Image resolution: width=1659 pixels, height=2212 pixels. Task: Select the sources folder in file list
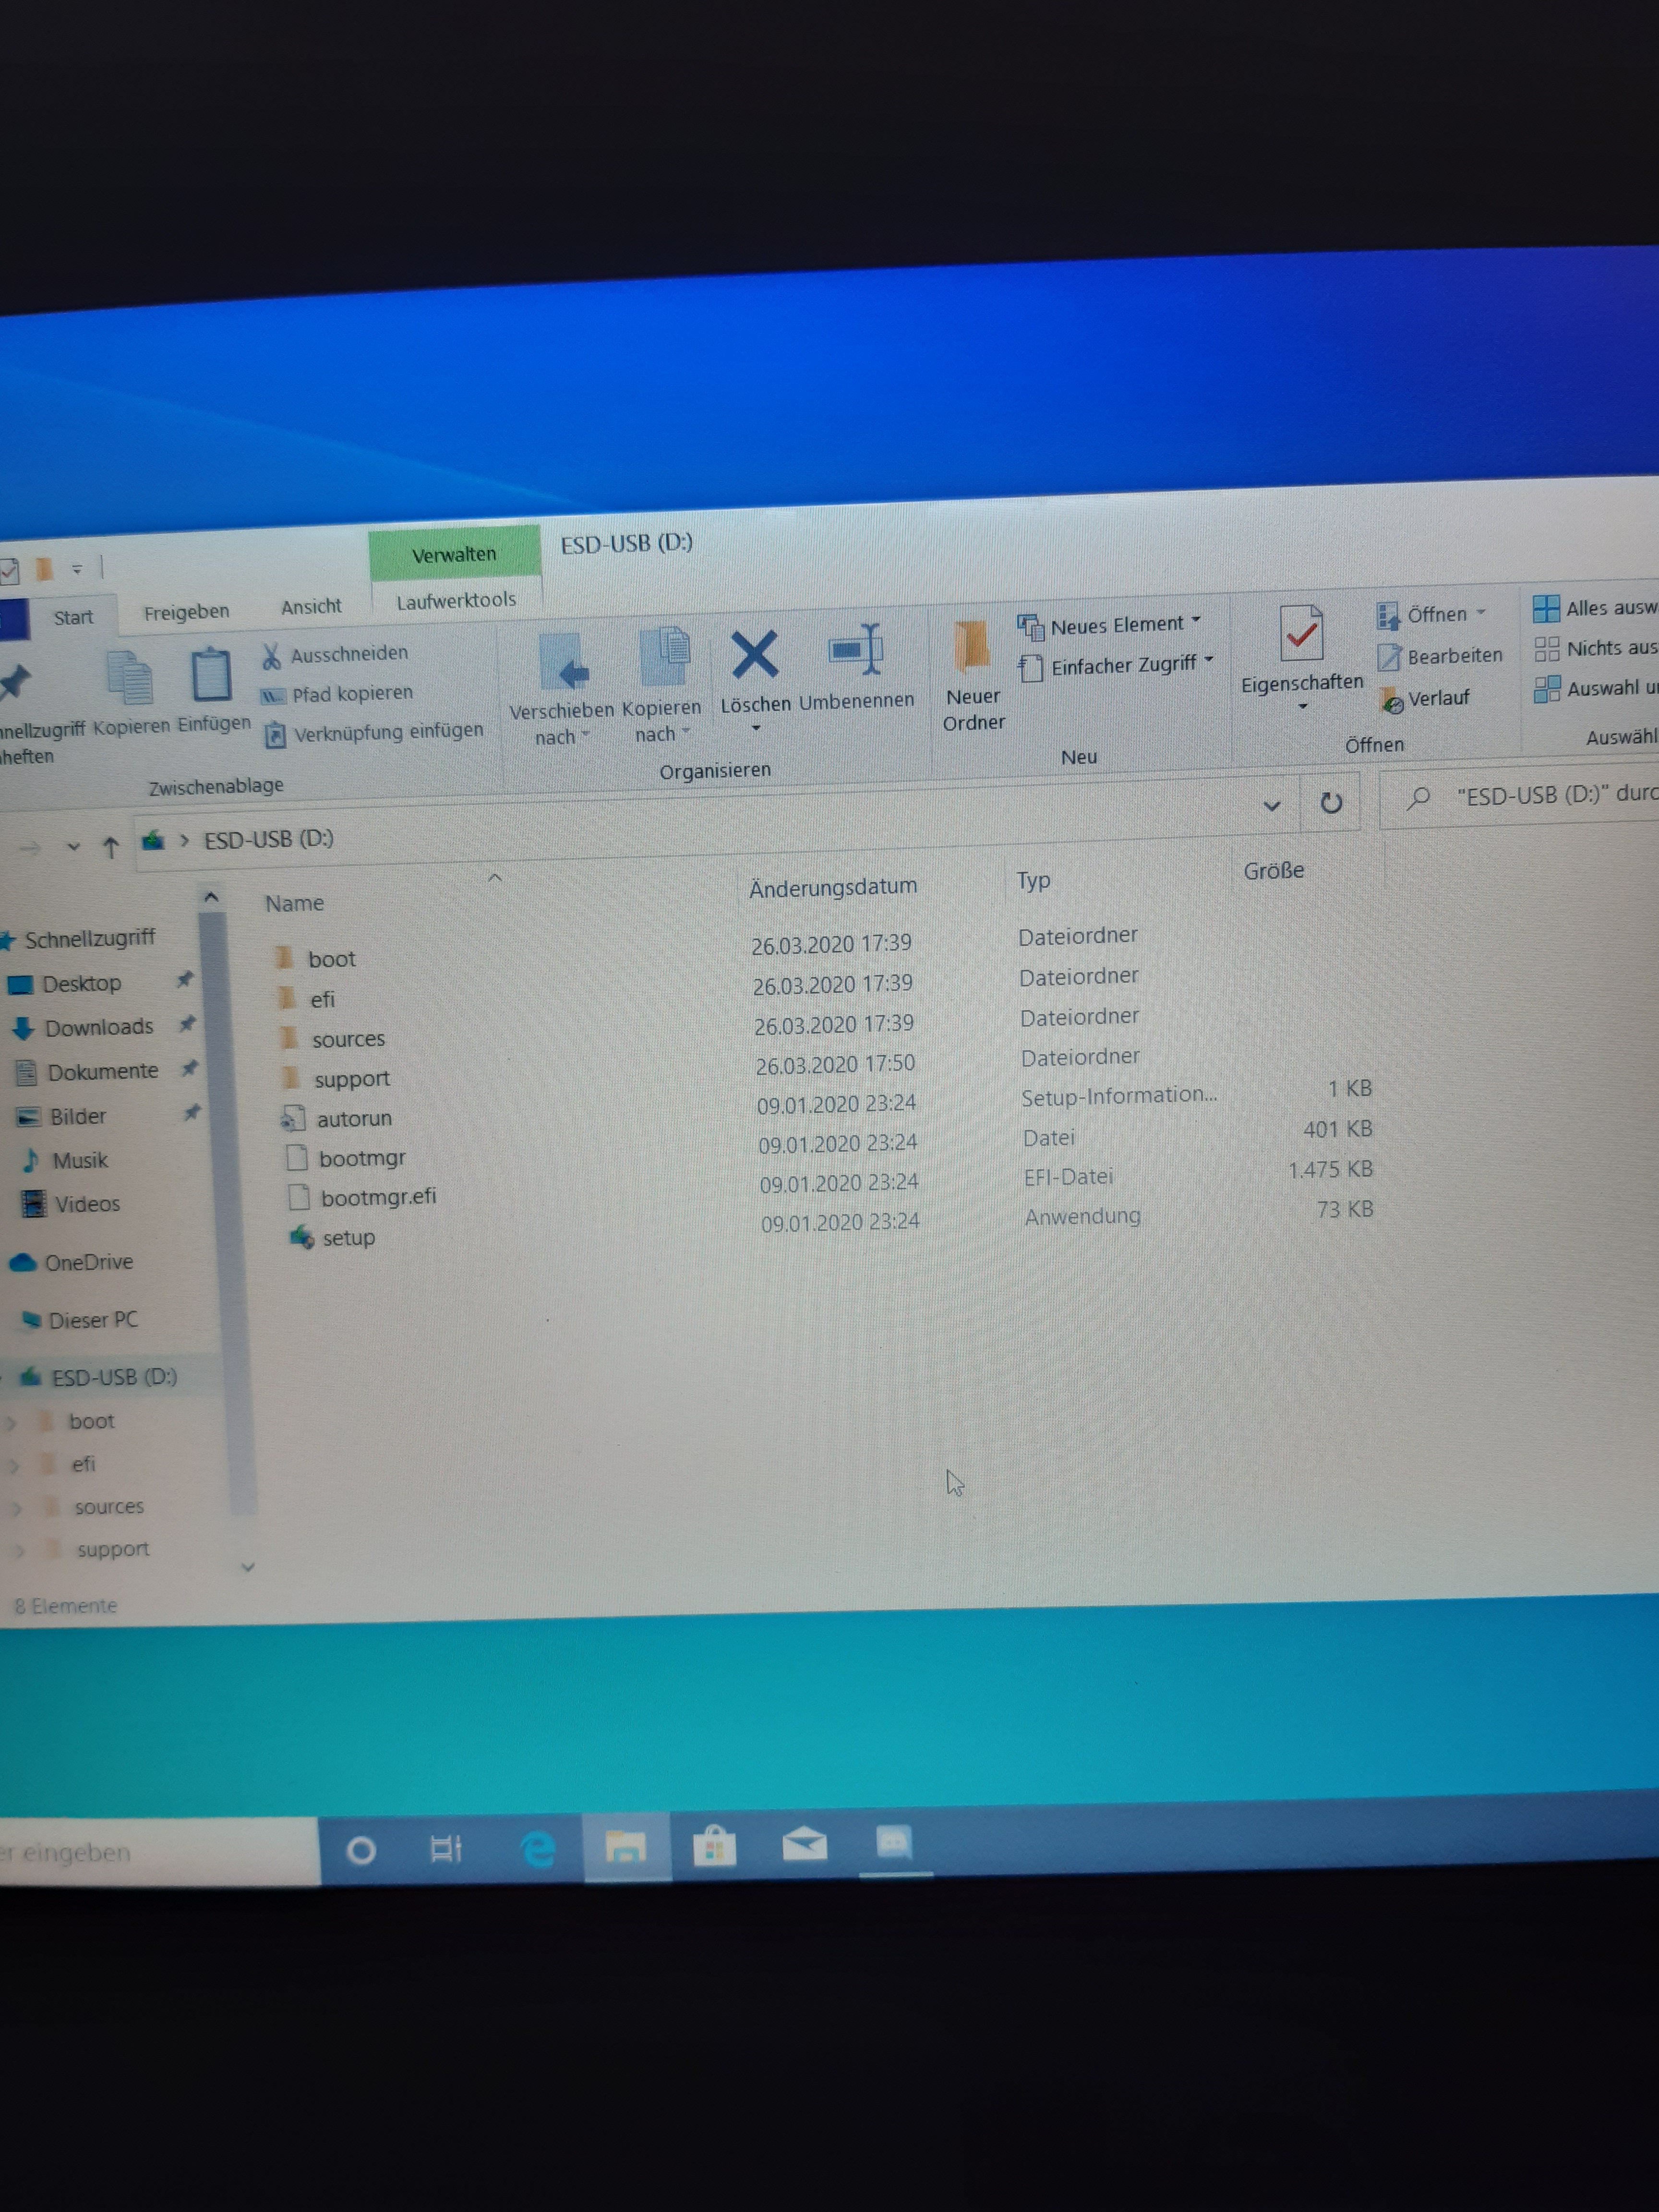coord(347,1040)
